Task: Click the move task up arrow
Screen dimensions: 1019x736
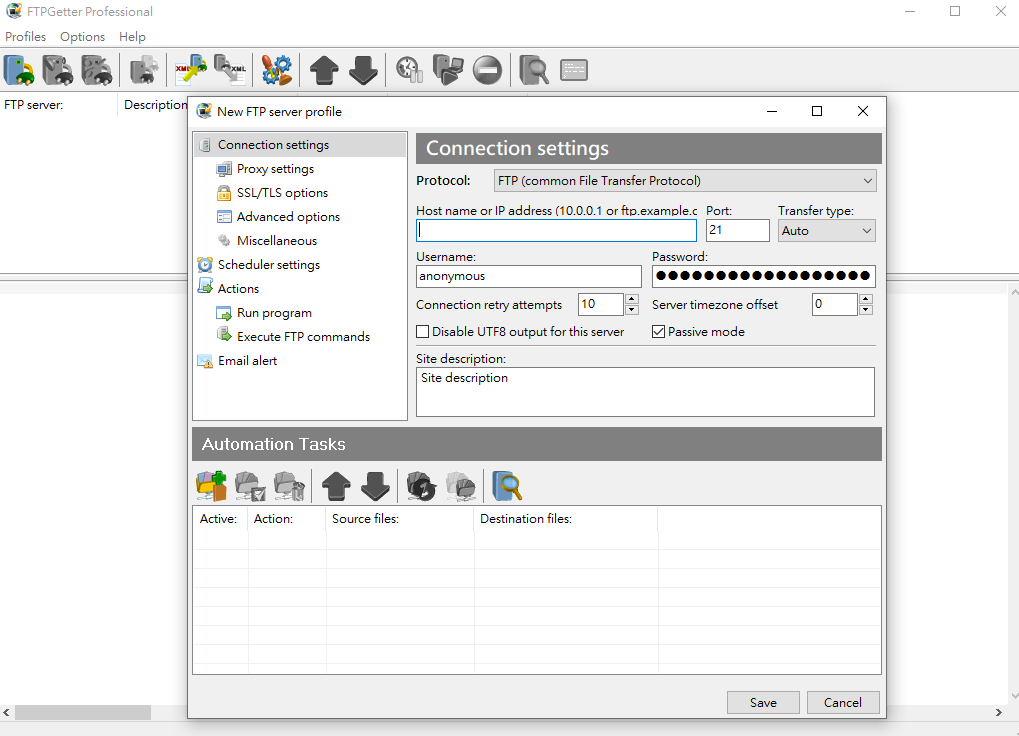Action: pos(335,486)
